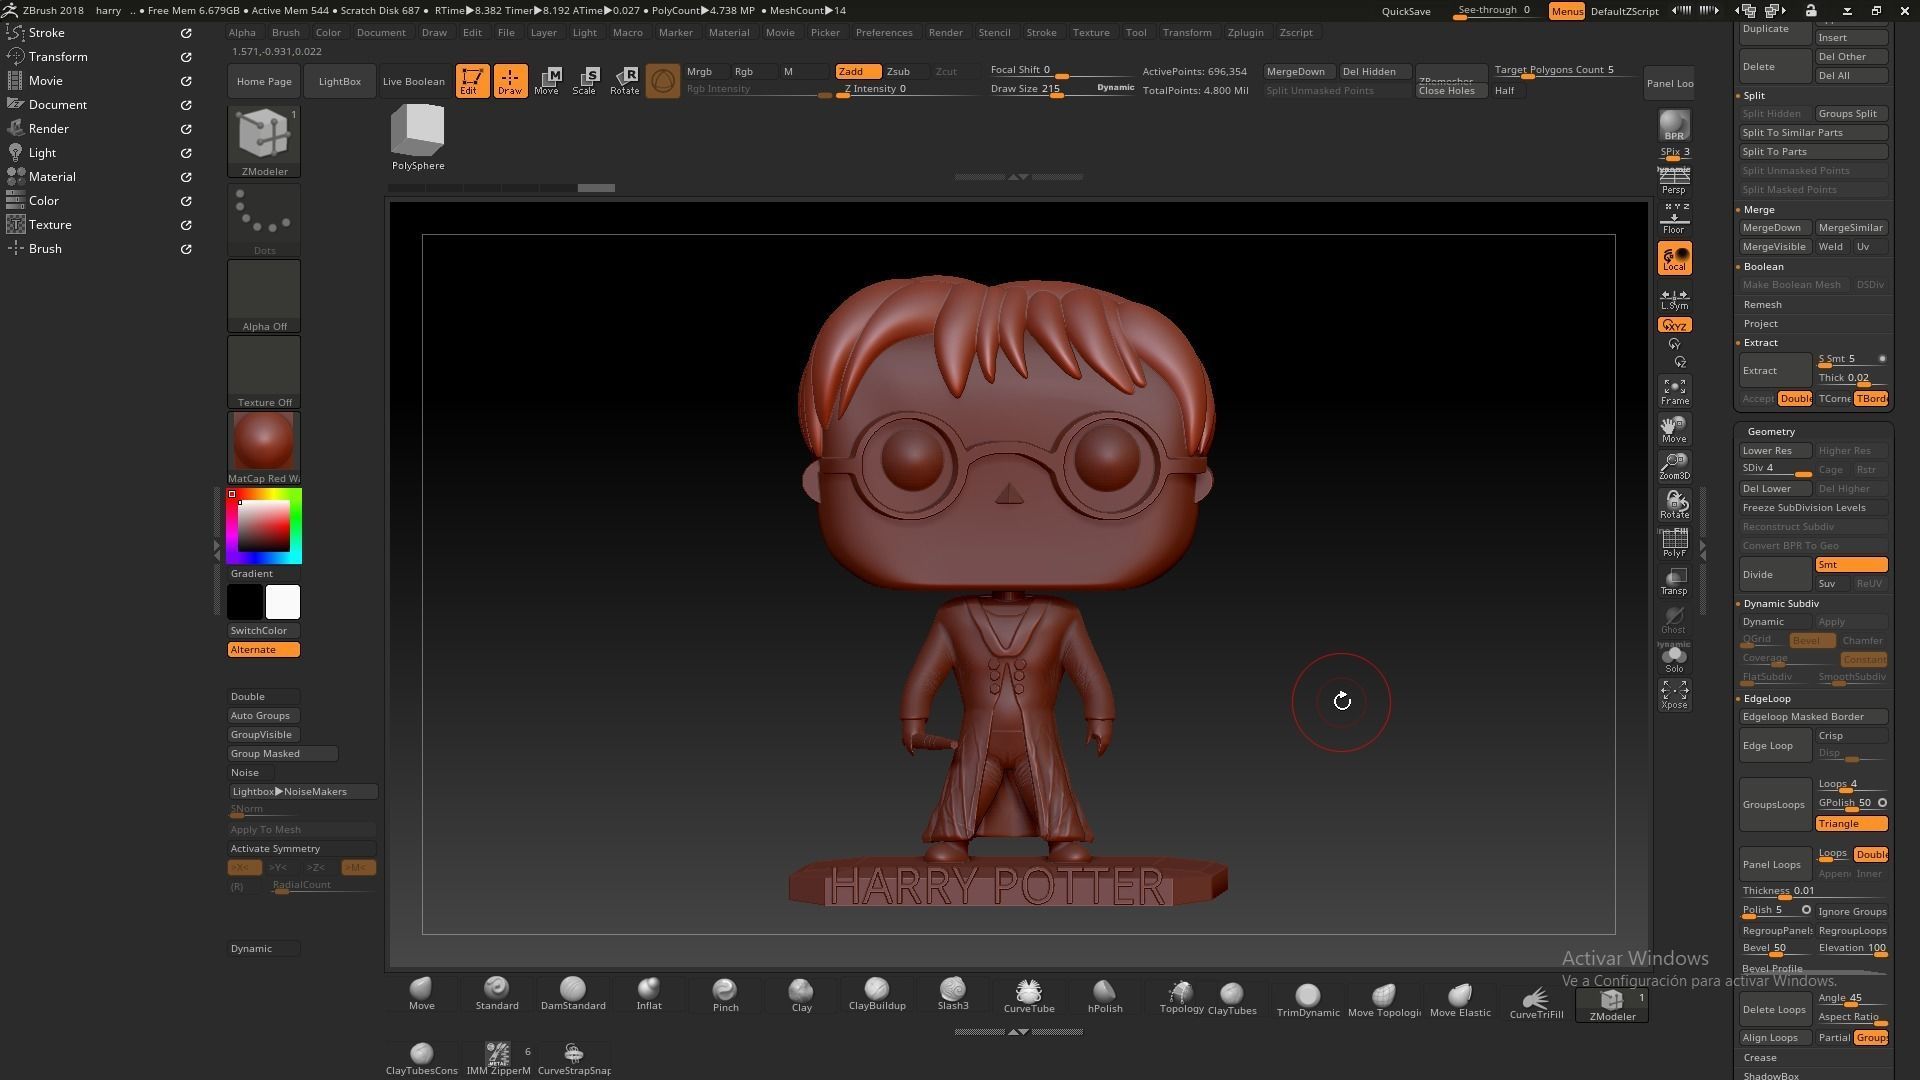Toggle the Smt divide option
This screenshot has width=1920, height=1080.
1850,565
